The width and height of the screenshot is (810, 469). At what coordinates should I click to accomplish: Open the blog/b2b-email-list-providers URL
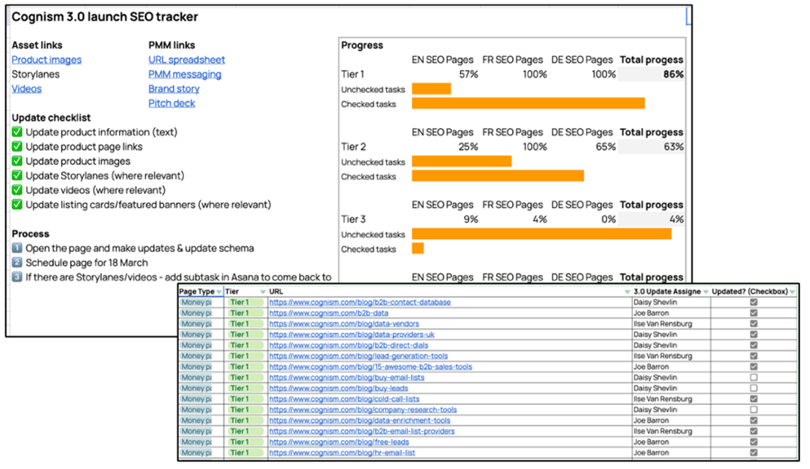point(362,431)
